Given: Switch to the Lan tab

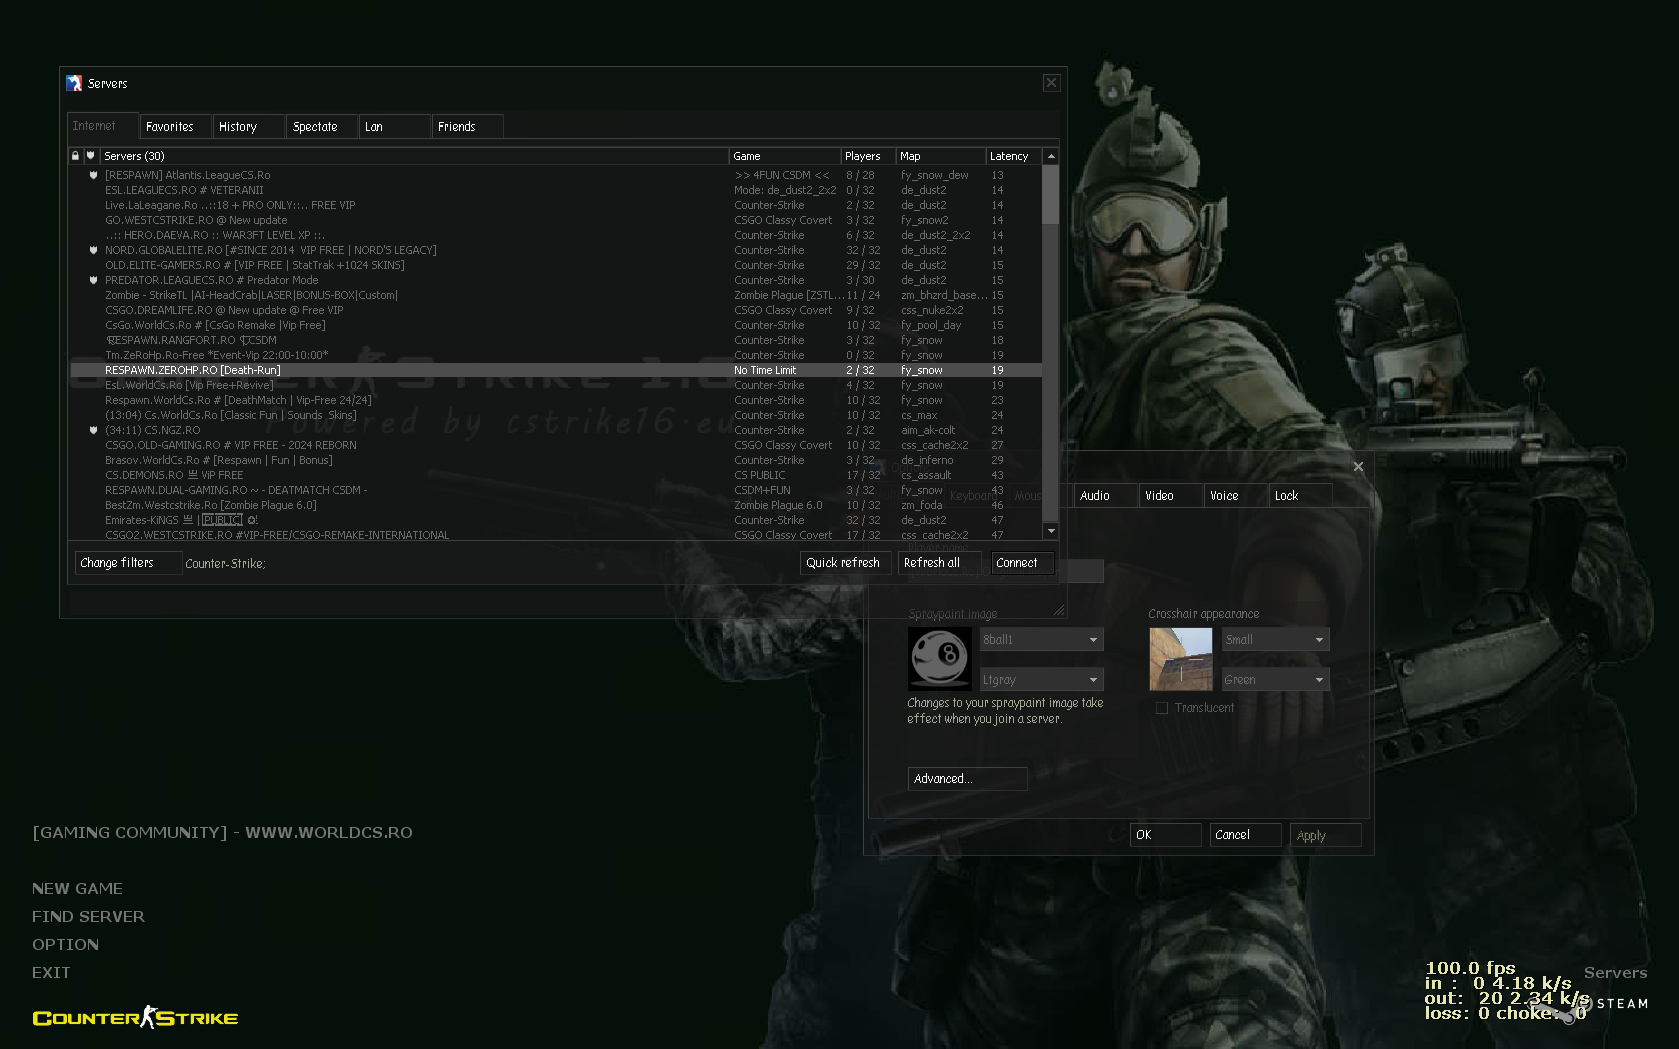Looking at the screenshot, I should pos(395,127).
